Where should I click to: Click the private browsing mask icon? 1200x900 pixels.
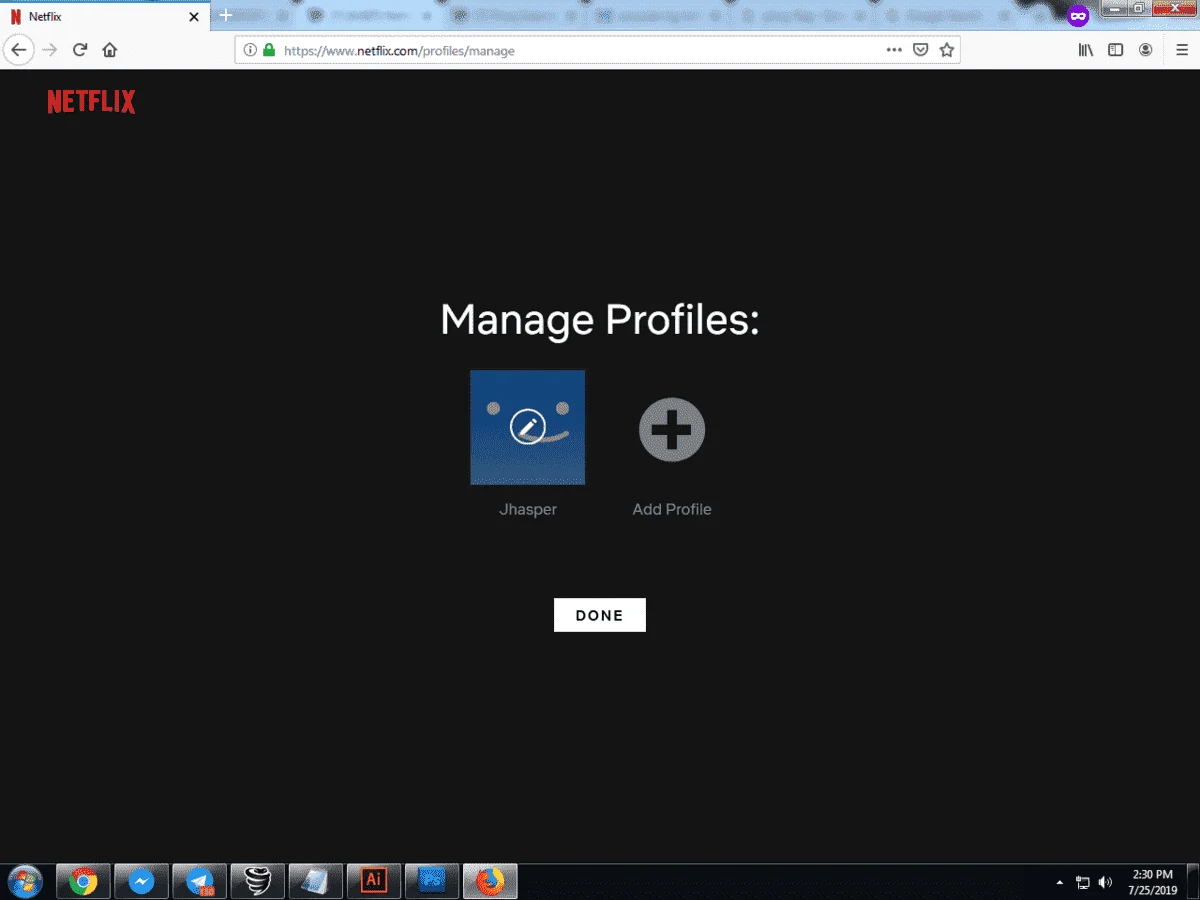1077,16
